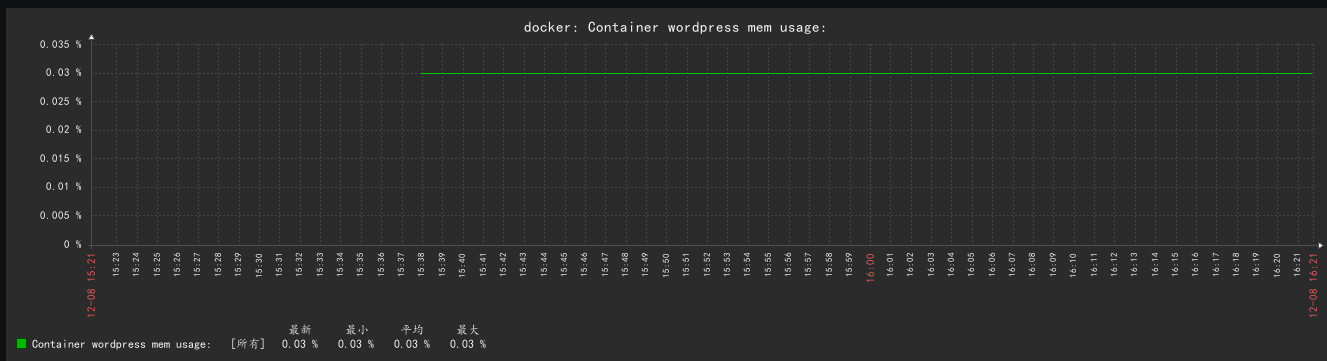The height and width of the screenshot is (361, 1327).
Task: Click the horizontal memory usage data line
Action: tap(867, 73)
